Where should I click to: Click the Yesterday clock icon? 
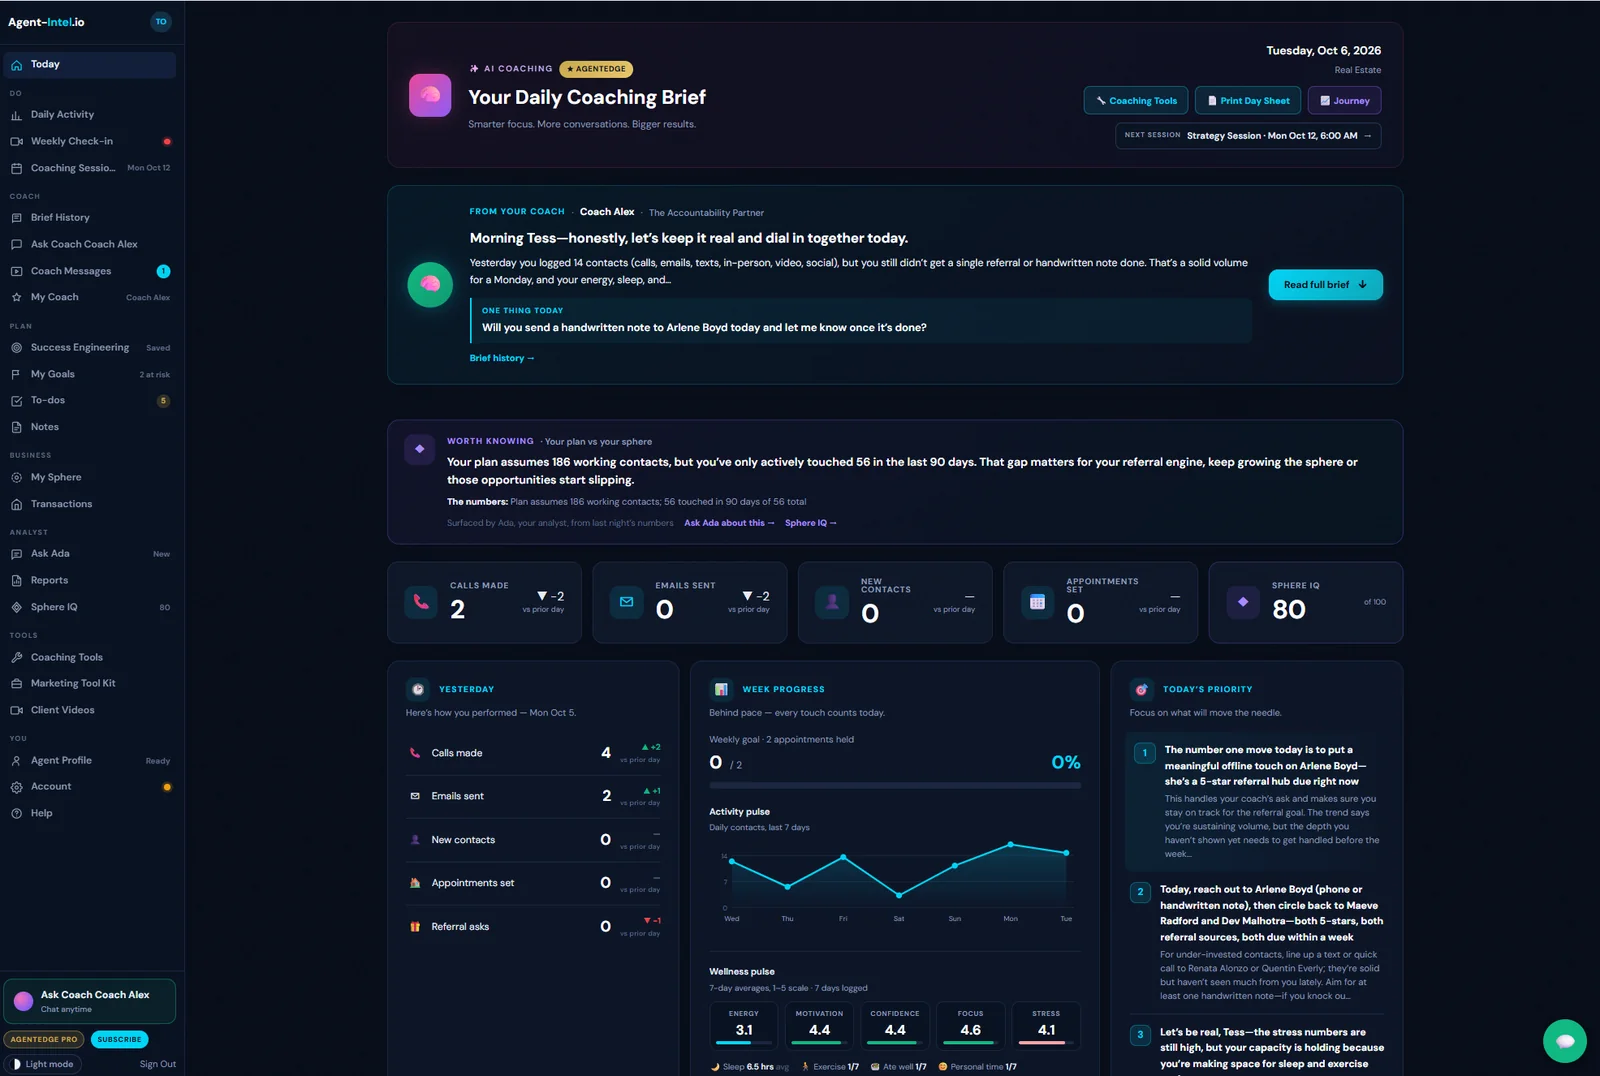tap(418, 689)
